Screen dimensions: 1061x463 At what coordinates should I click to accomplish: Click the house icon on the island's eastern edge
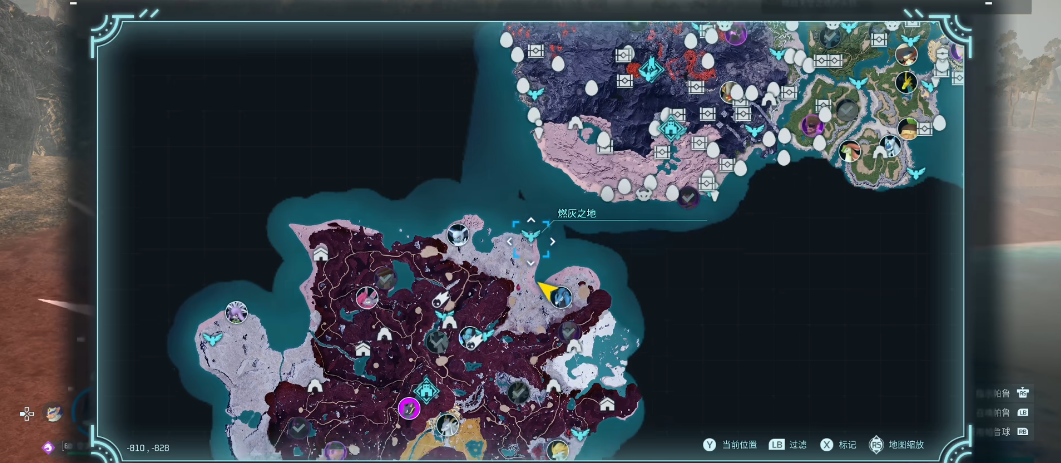point(607,404)
